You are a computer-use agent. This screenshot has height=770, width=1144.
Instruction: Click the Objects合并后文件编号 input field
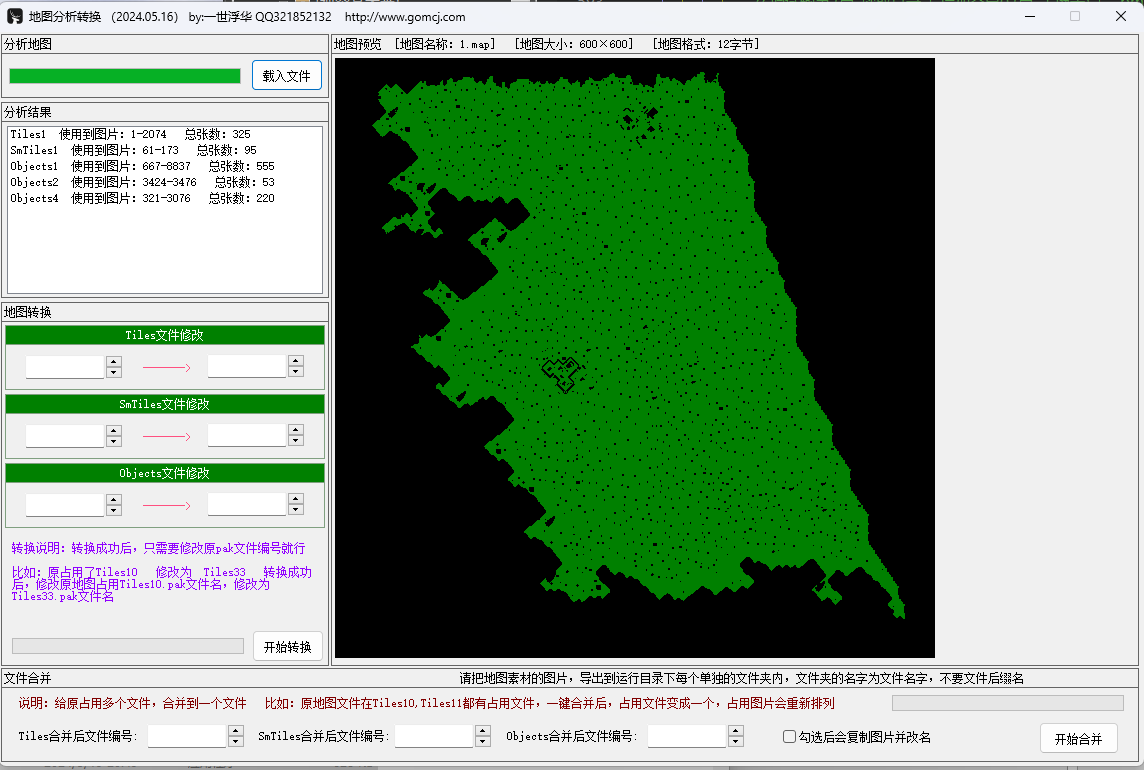[687, 736]
